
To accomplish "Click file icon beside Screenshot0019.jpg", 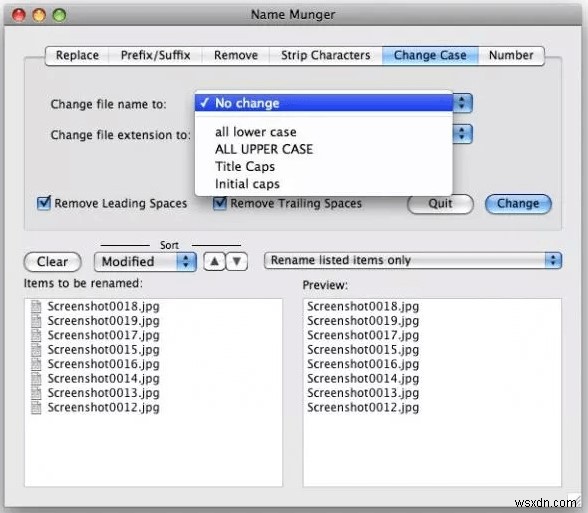I will click(36, 321).
